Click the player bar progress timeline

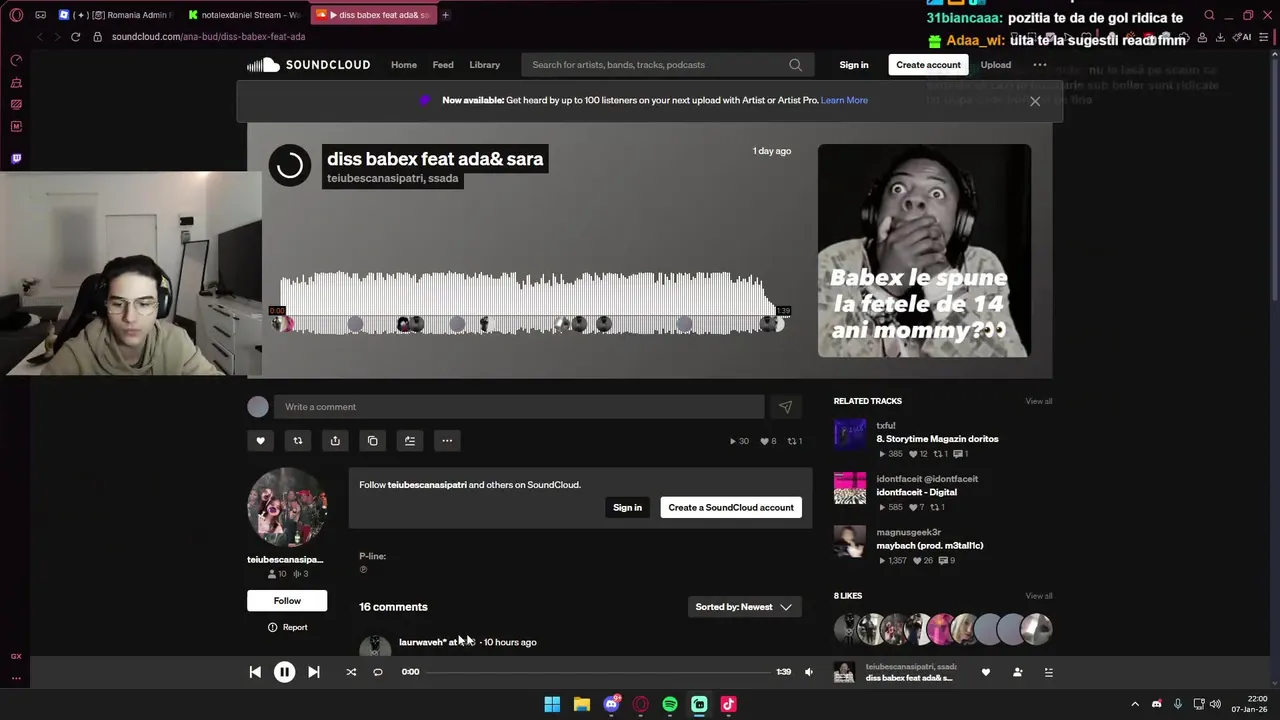tap(600, 672)
